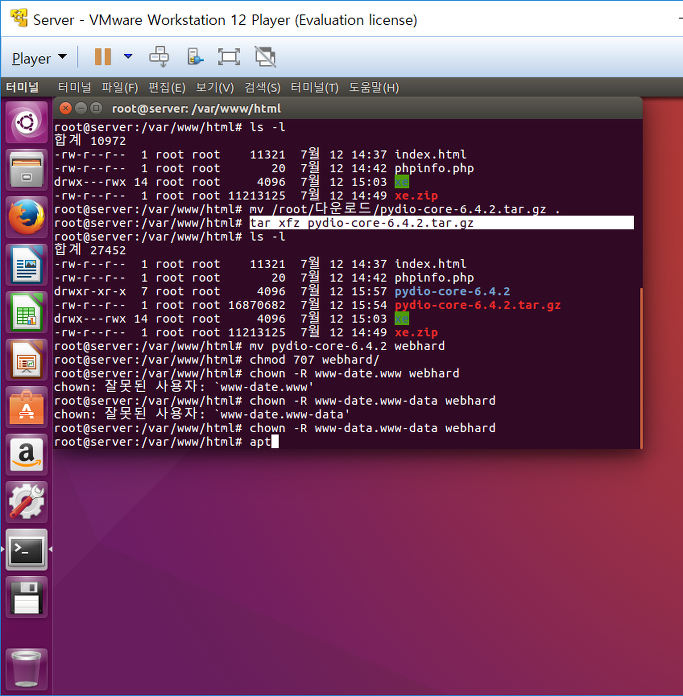Close the terminal window
The height and width of the screenshot is (696, 683).
66,108
